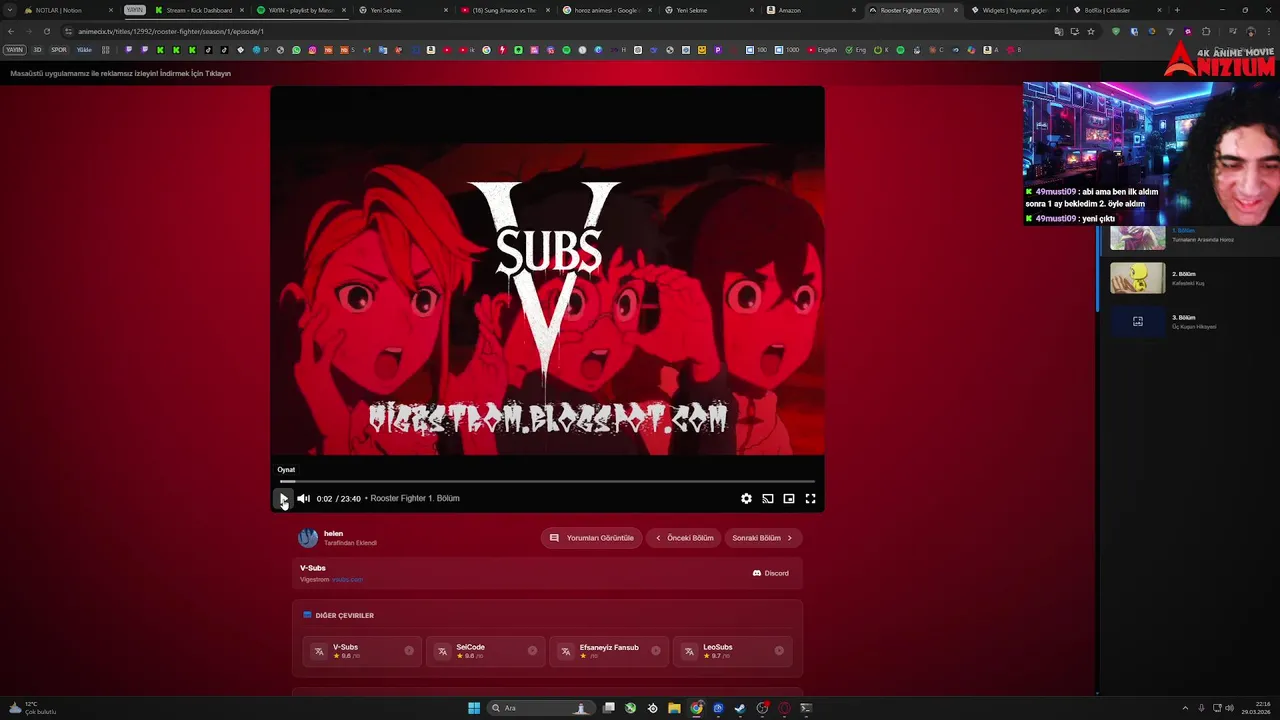Screen dimensions: 1280x720
Task: Open English bookmark folder
Action: click(822, 50)
